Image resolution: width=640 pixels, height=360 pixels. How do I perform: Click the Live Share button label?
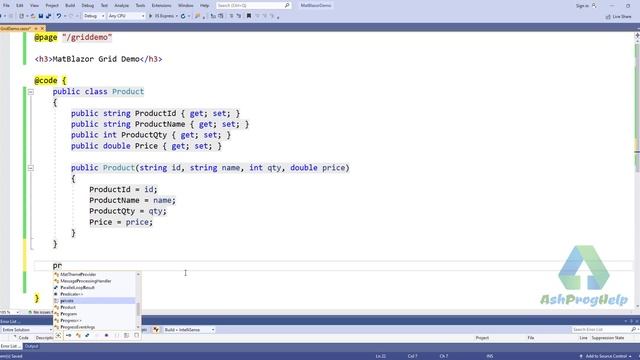pos(622,17)
